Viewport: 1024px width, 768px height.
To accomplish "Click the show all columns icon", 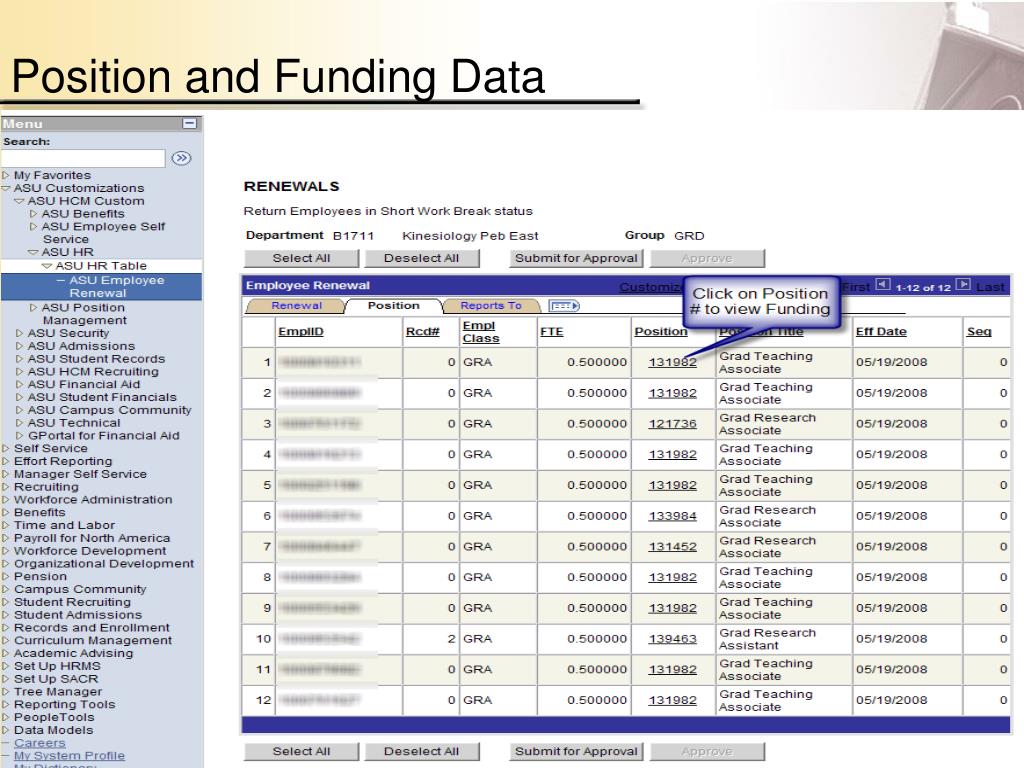I will pyautogui.click(x=564, y=306).
